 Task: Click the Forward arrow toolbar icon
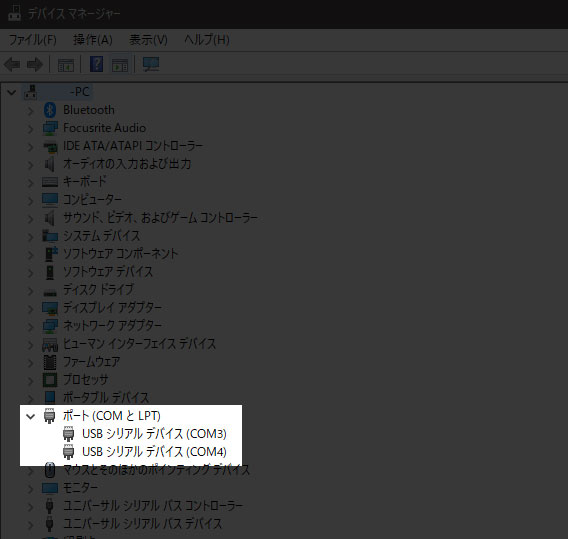tap(35, 65)
